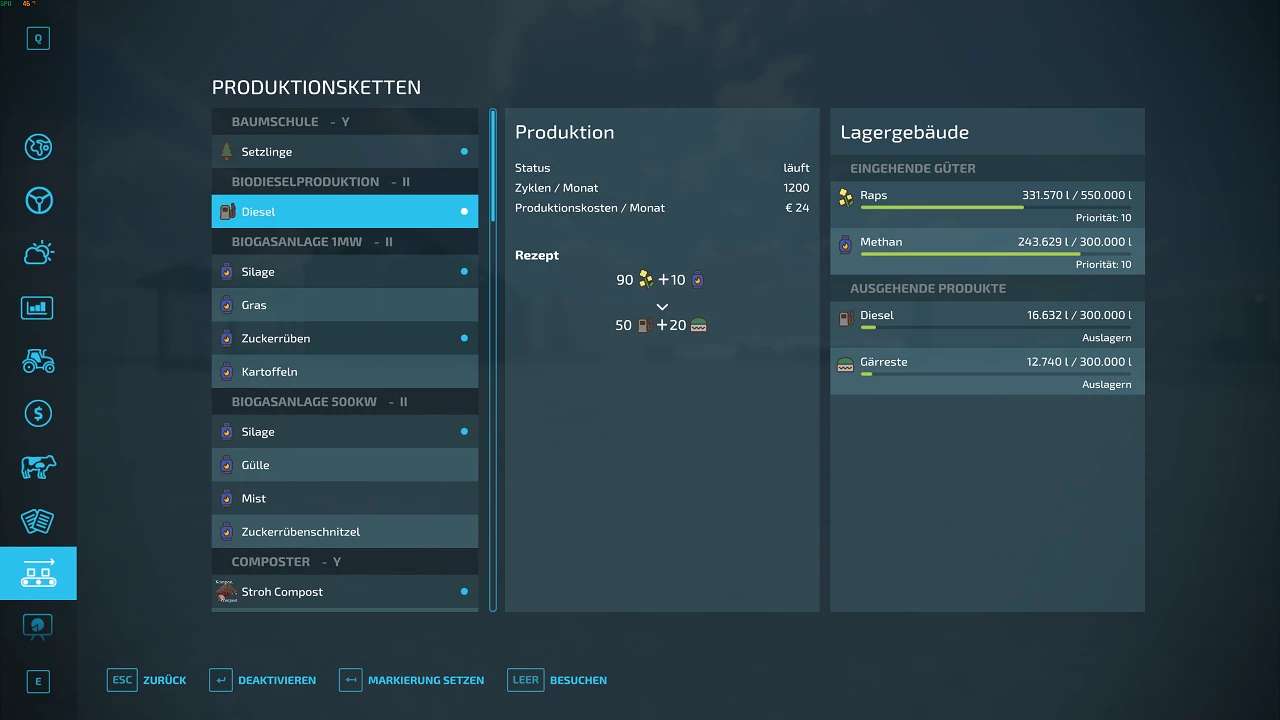Click the production list scrollbar

(x=493, y=360)
